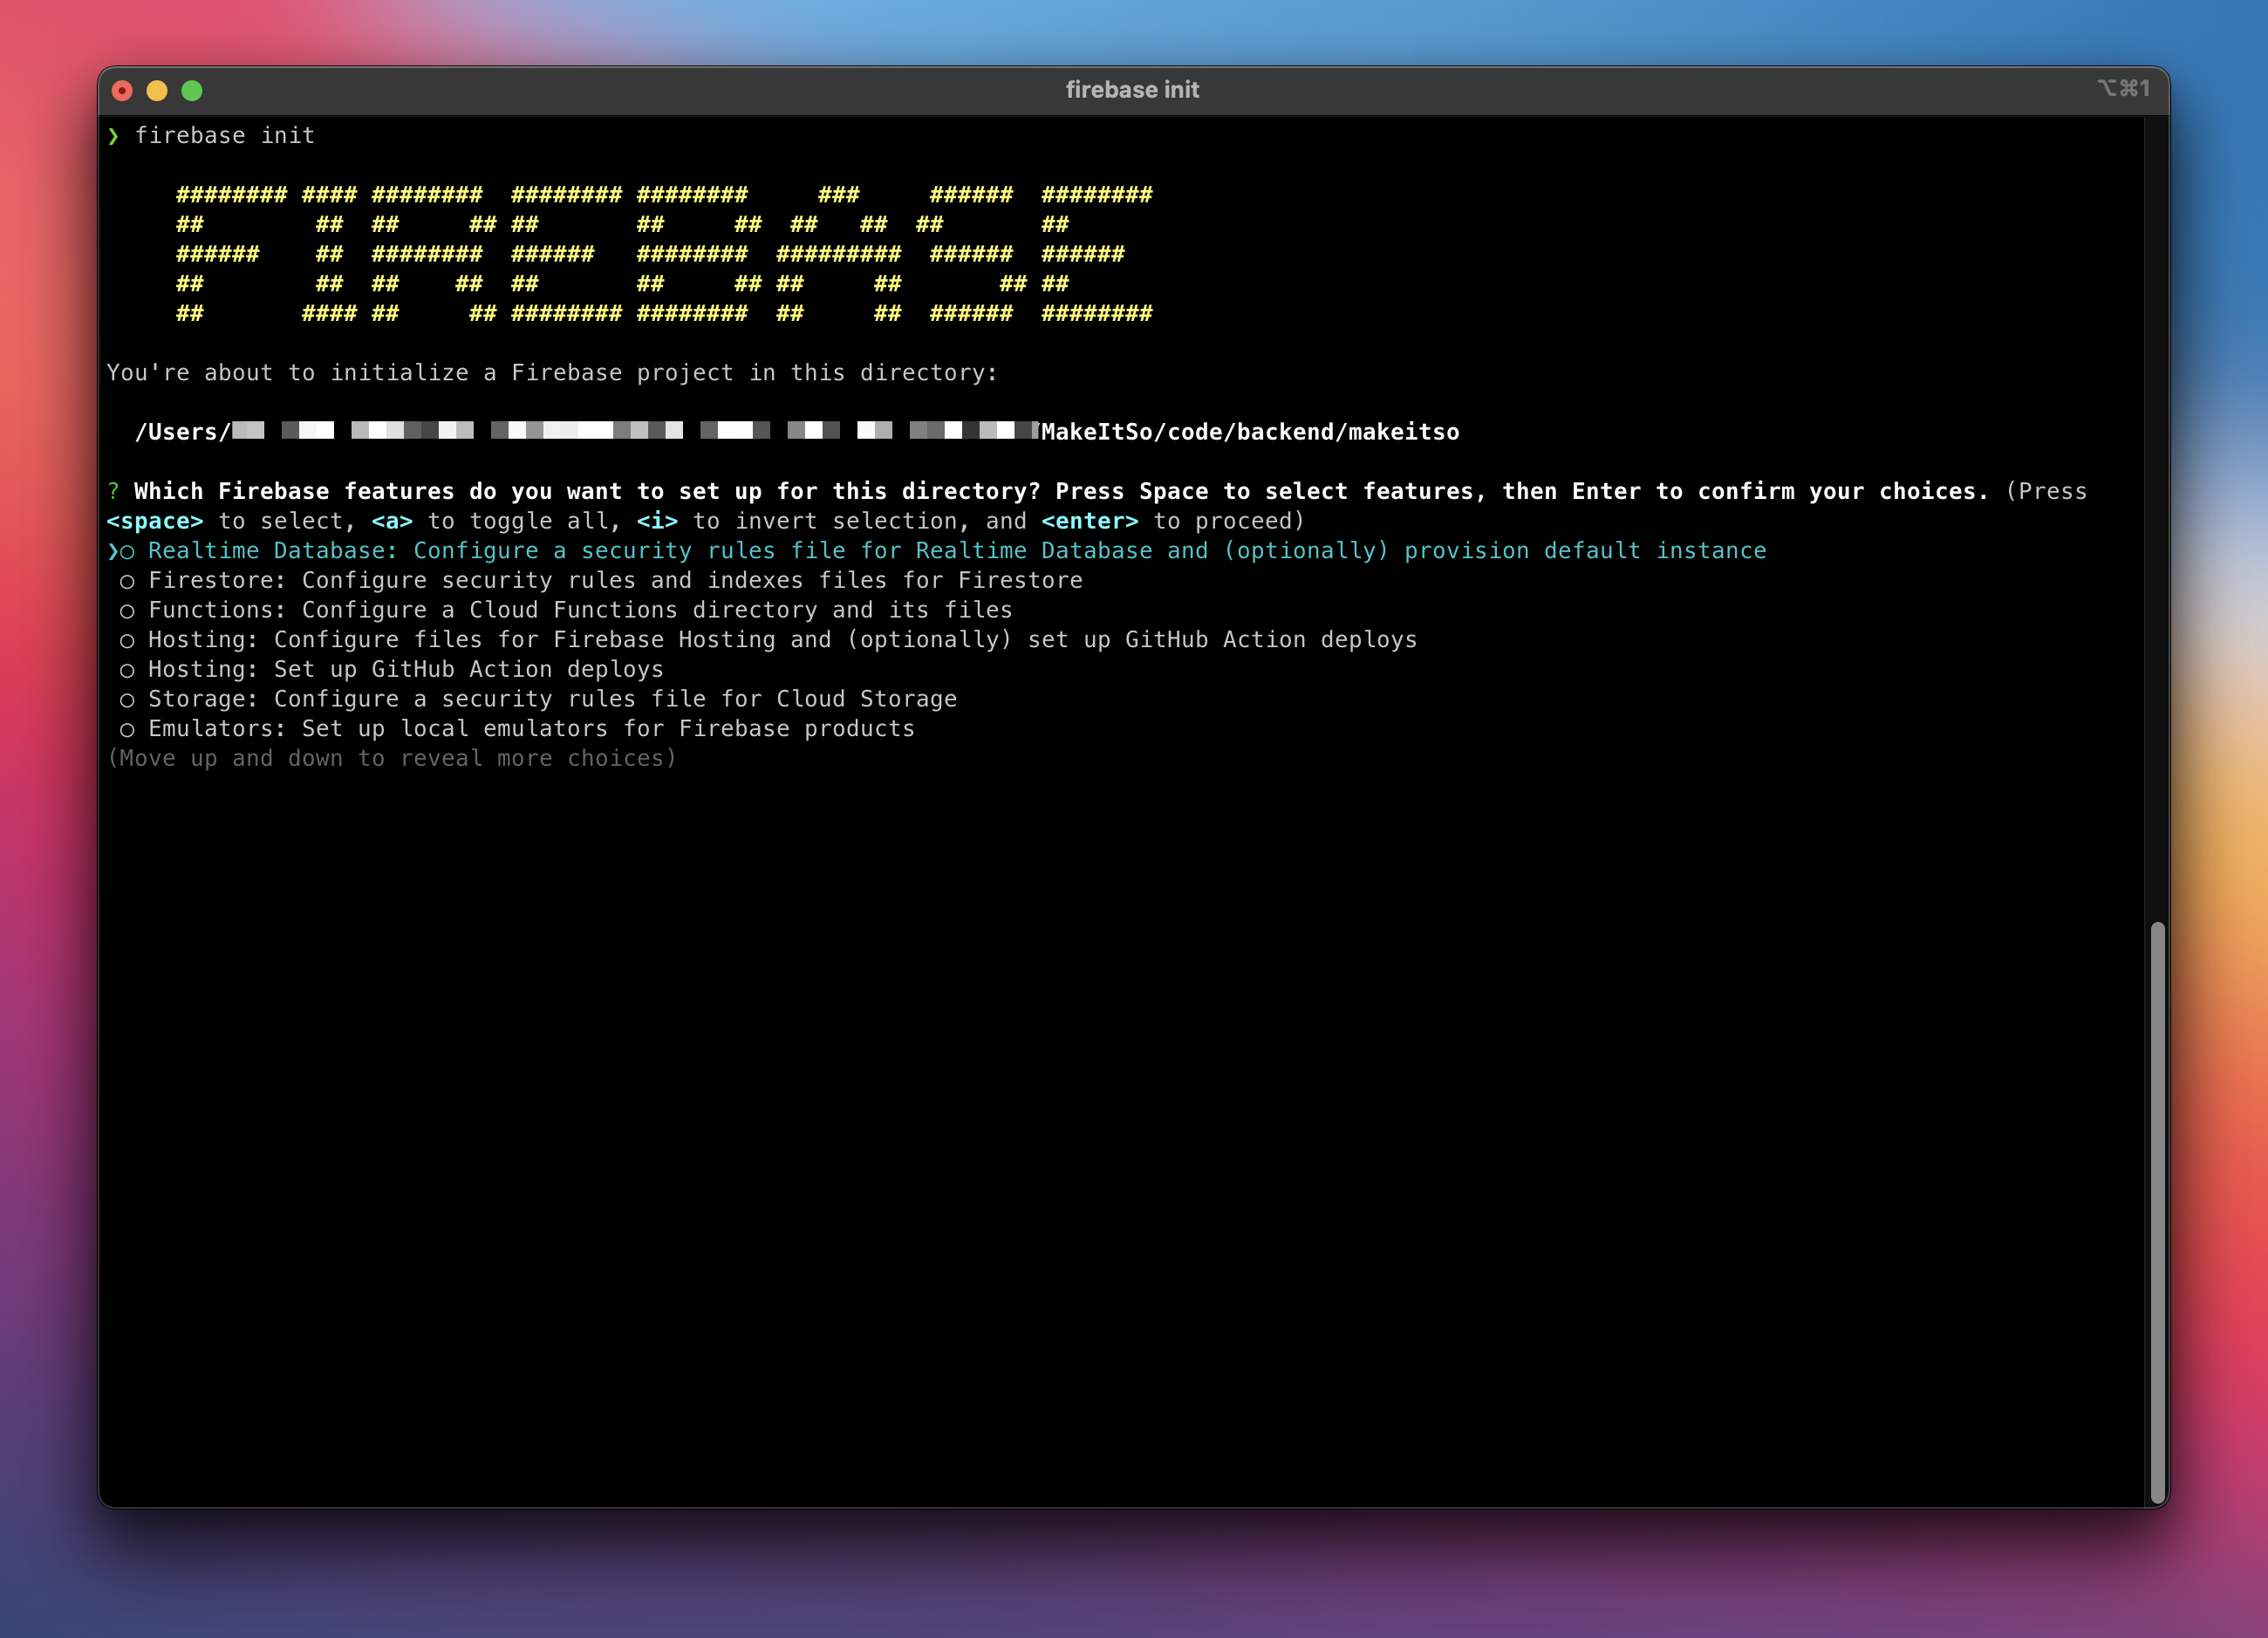Click the yellow minimize button

tap(158, 90)
